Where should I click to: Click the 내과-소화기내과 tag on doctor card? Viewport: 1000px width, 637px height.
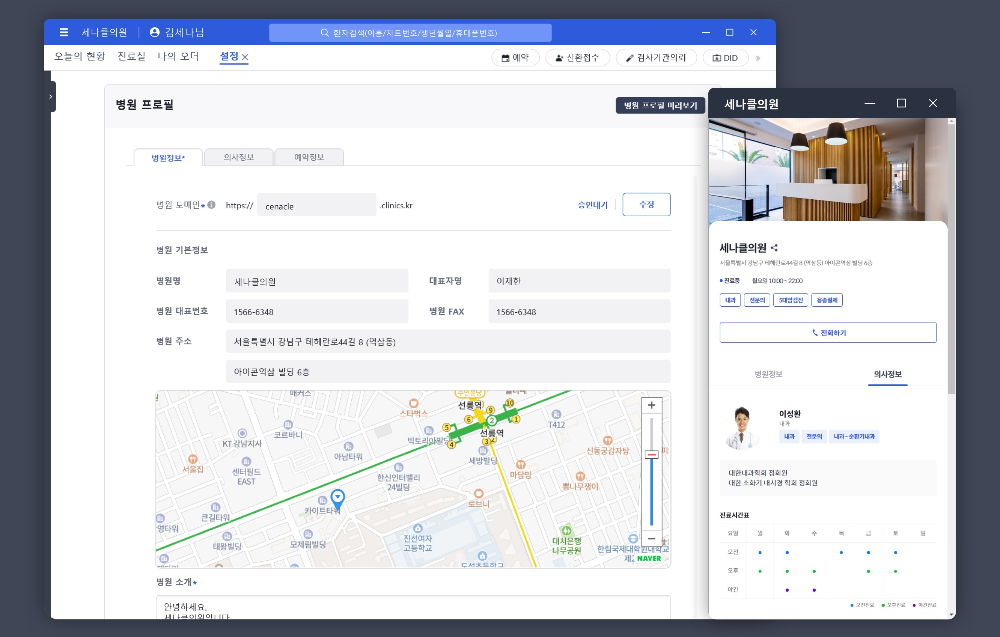click(x=854, y=437)
